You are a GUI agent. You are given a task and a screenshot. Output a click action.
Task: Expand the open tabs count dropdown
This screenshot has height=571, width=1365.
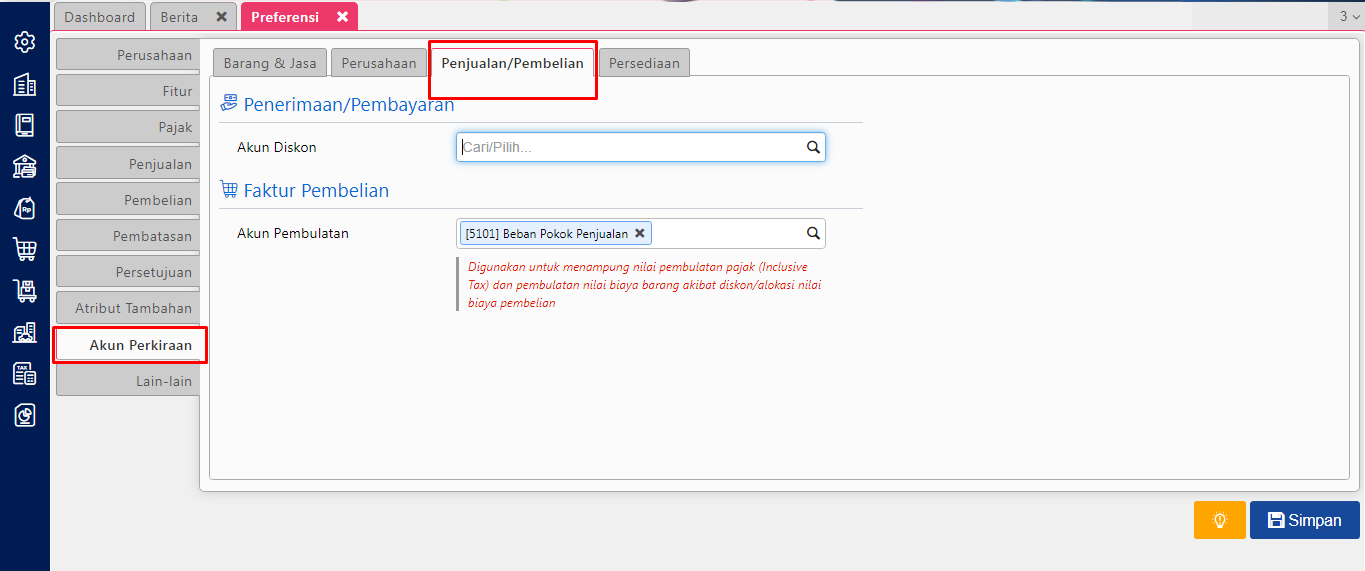coord(1349,17)
